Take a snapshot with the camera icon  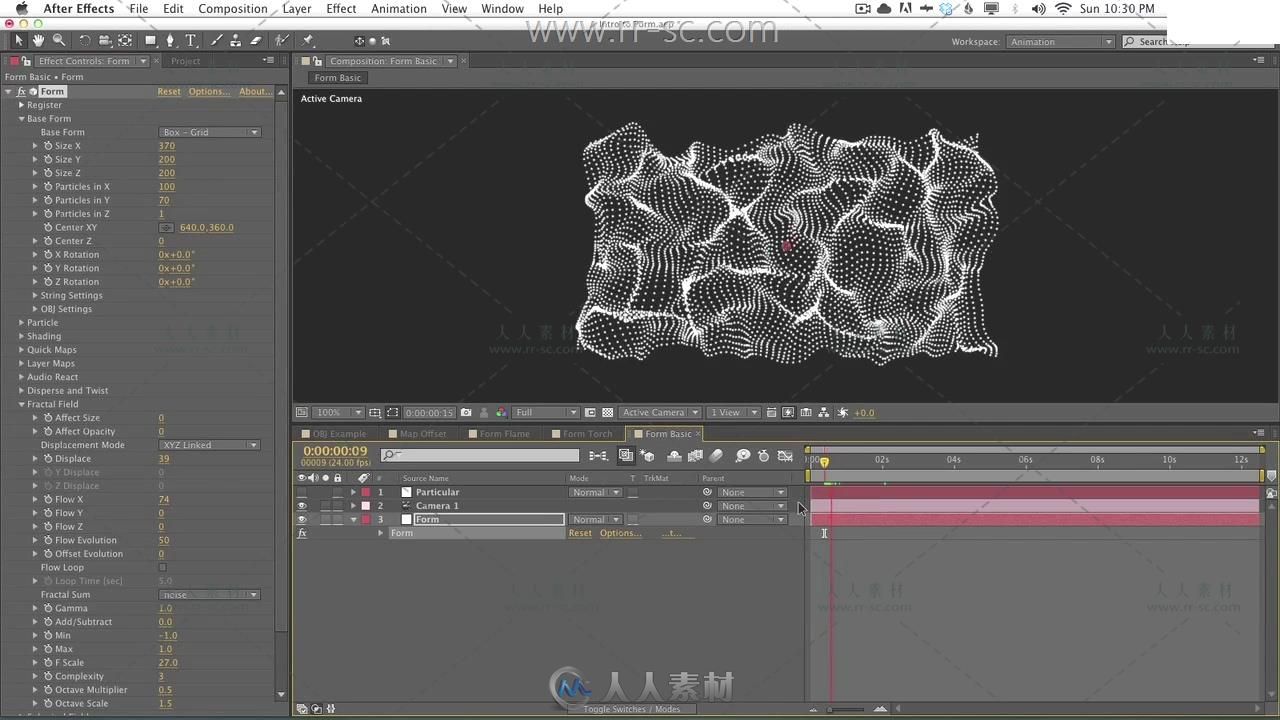(x=466, y=412)
